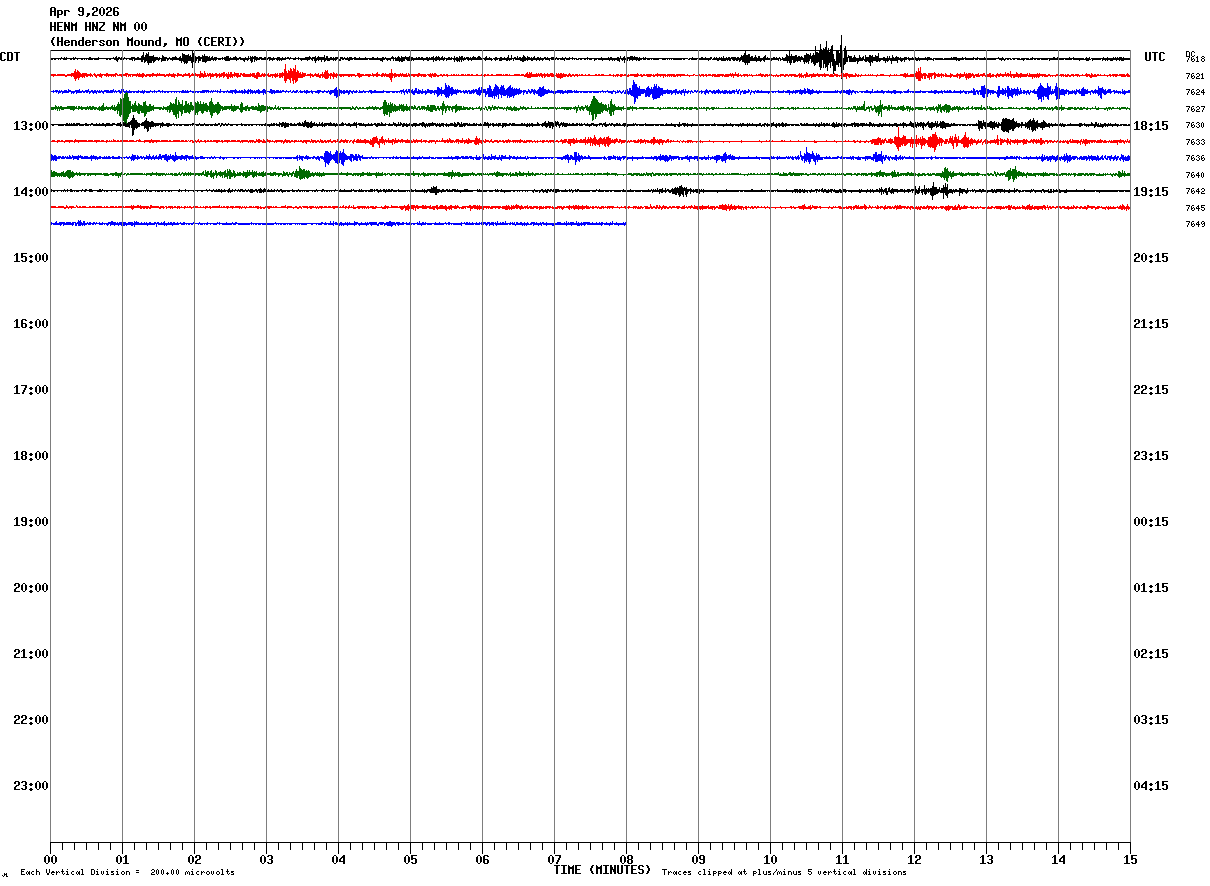Click minute '10' on the time axis

click(x=770, y=859)
